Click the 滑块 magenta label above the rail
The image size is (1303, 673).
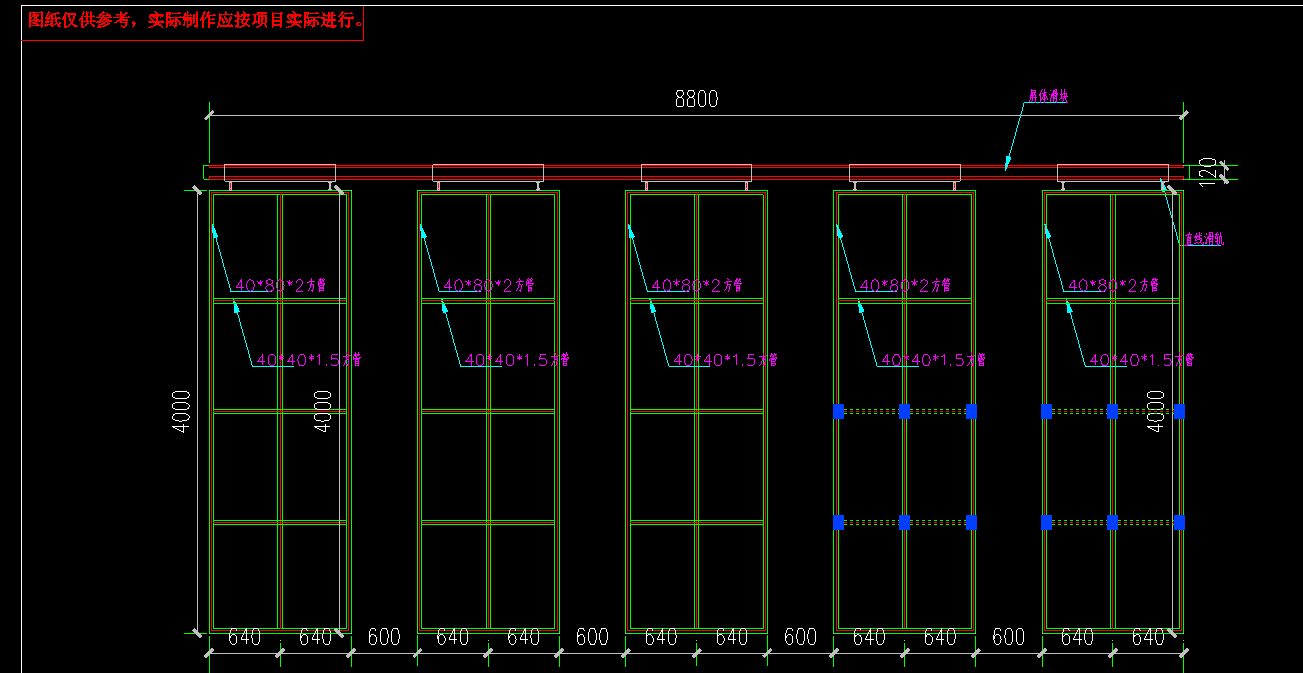click(1048, 97)
